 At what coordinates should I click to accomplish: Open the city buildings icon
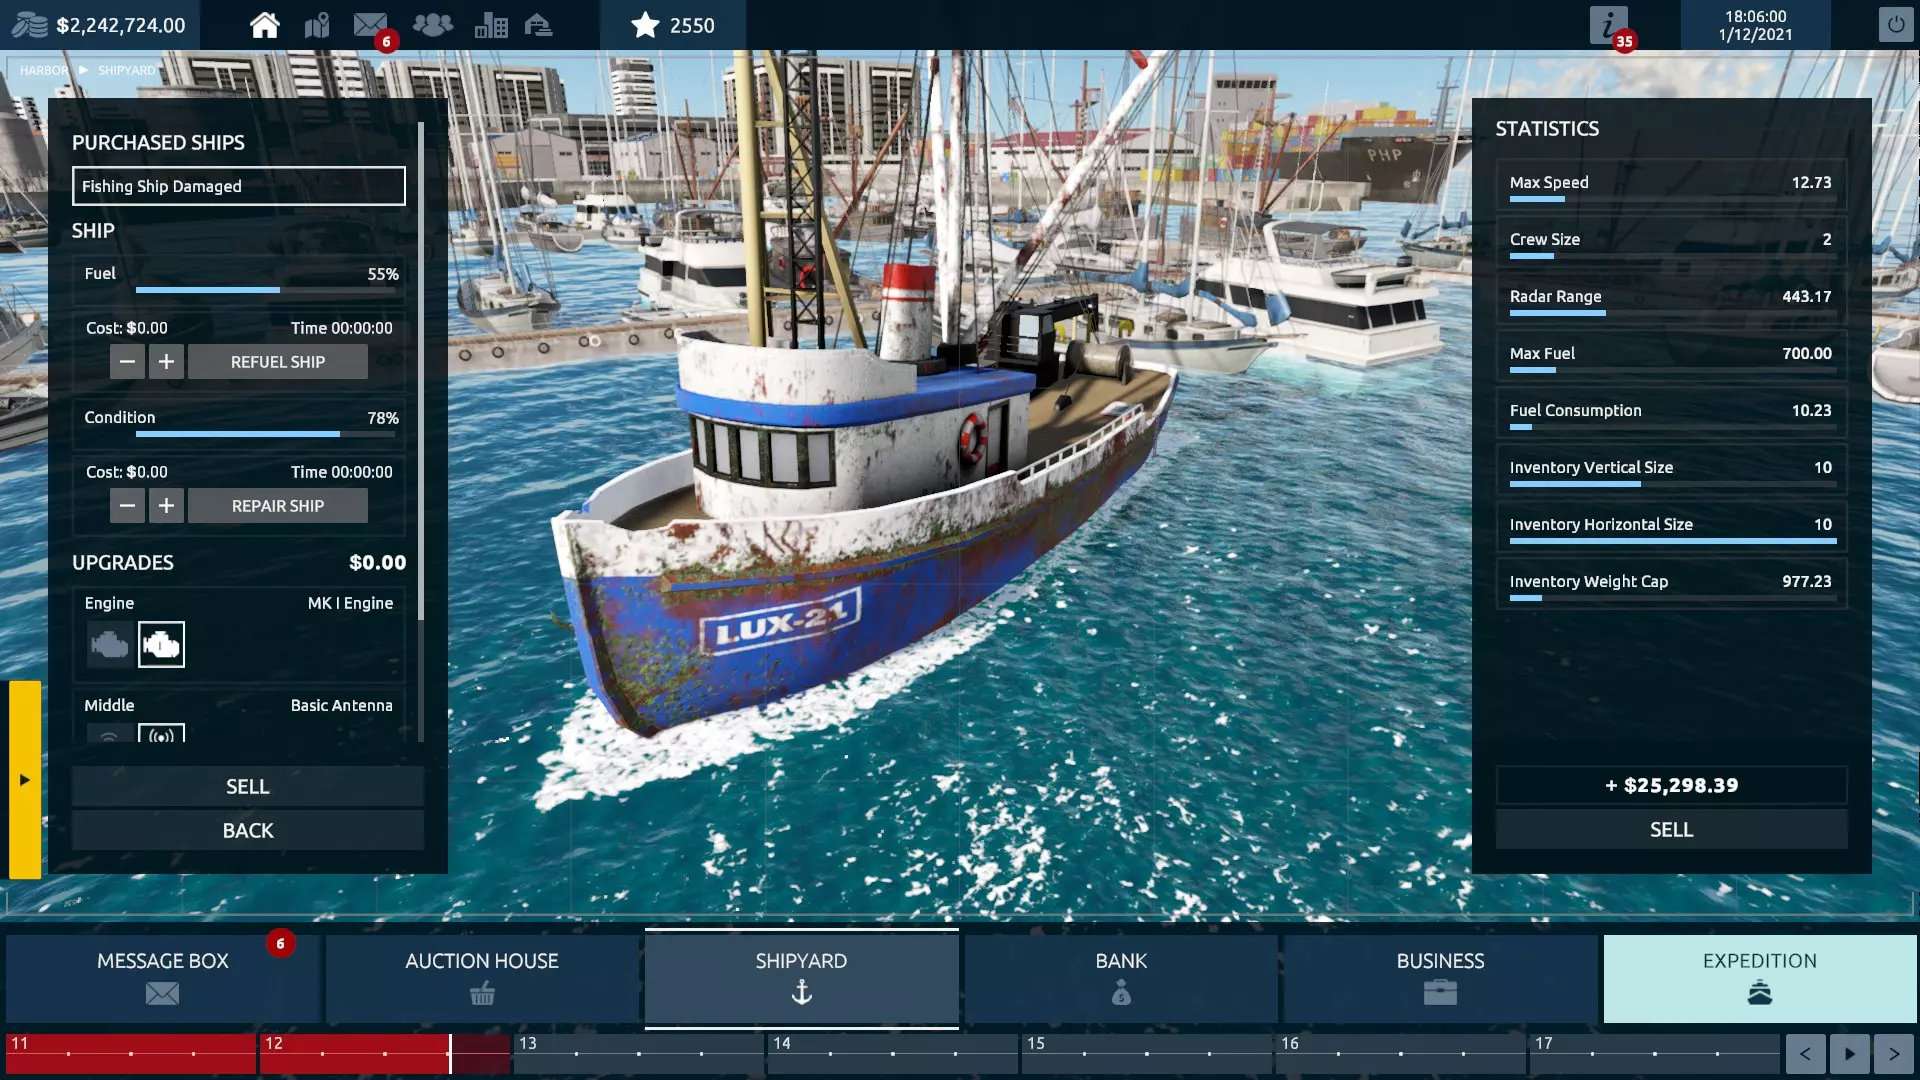pos(490,25)
